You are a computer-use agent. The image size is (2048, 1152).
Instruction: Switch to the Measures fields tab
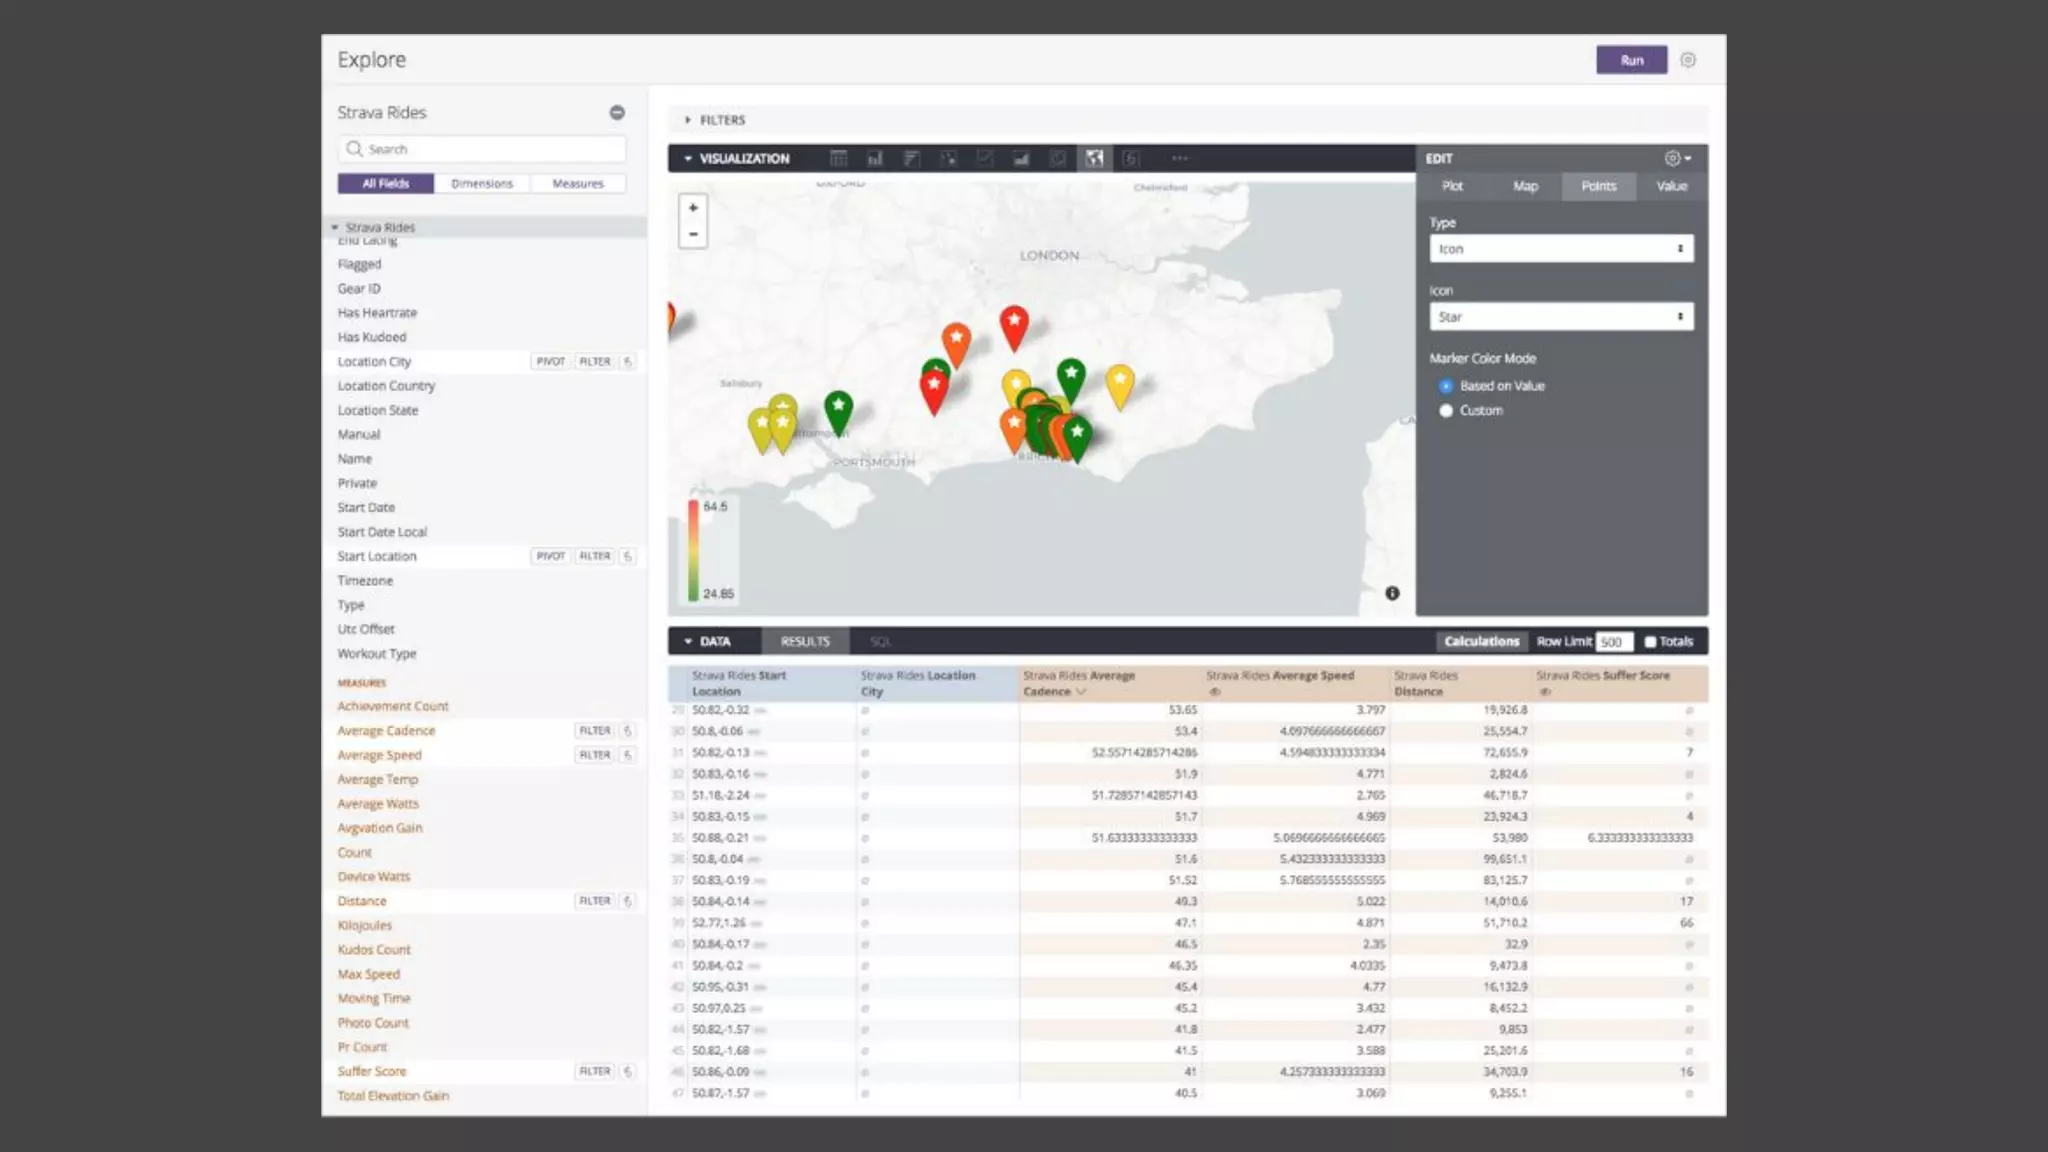click(578, 184)
